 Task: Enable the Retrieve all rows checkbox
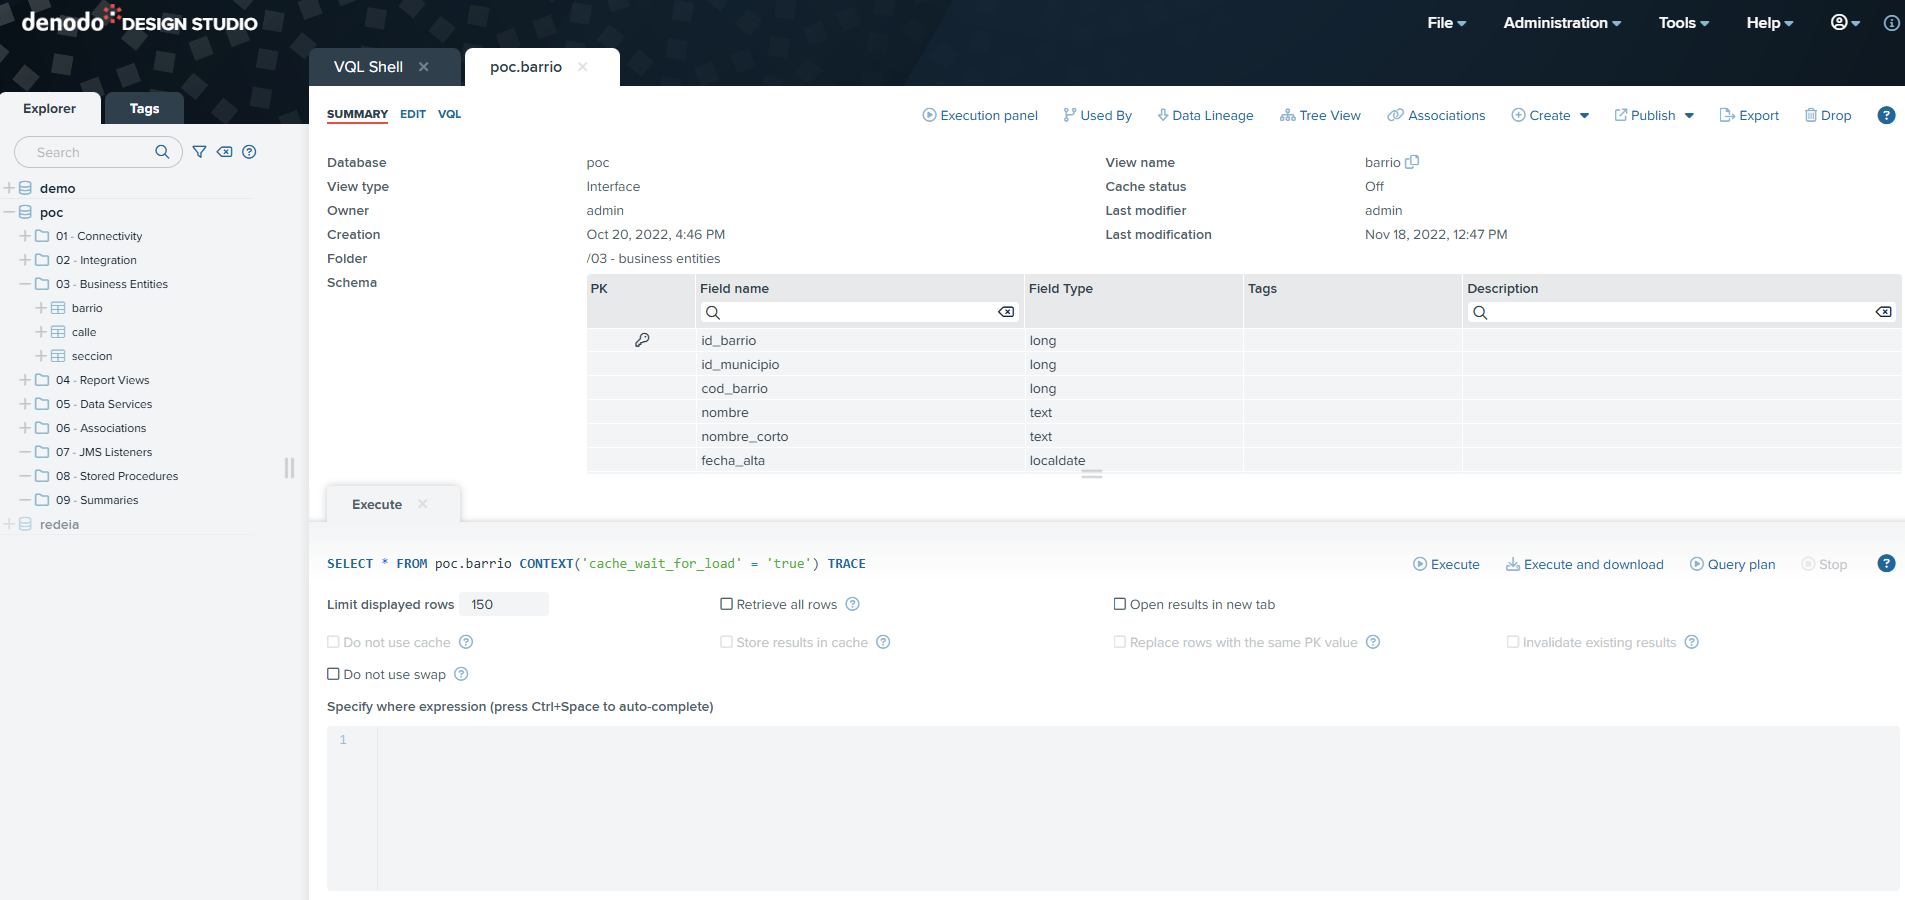pyautogui.click(x=727, y=604)
